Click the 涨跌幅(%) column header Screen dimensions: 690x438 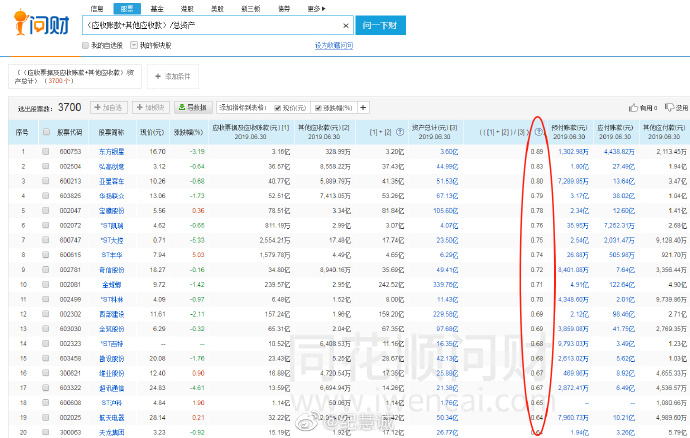(x=188, y=132)
